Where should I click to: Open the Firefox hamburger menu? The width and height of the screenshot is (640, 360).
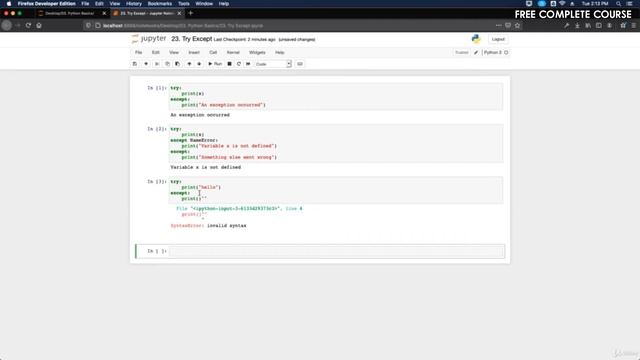[633, 25]
